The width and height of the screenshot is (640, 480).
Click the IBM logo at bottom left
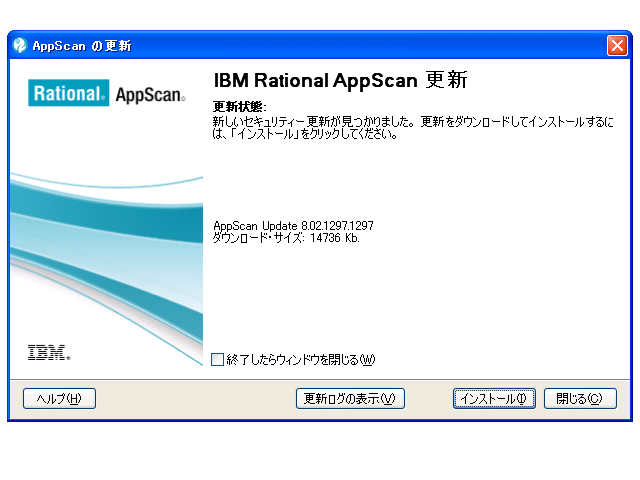point(48,352)
